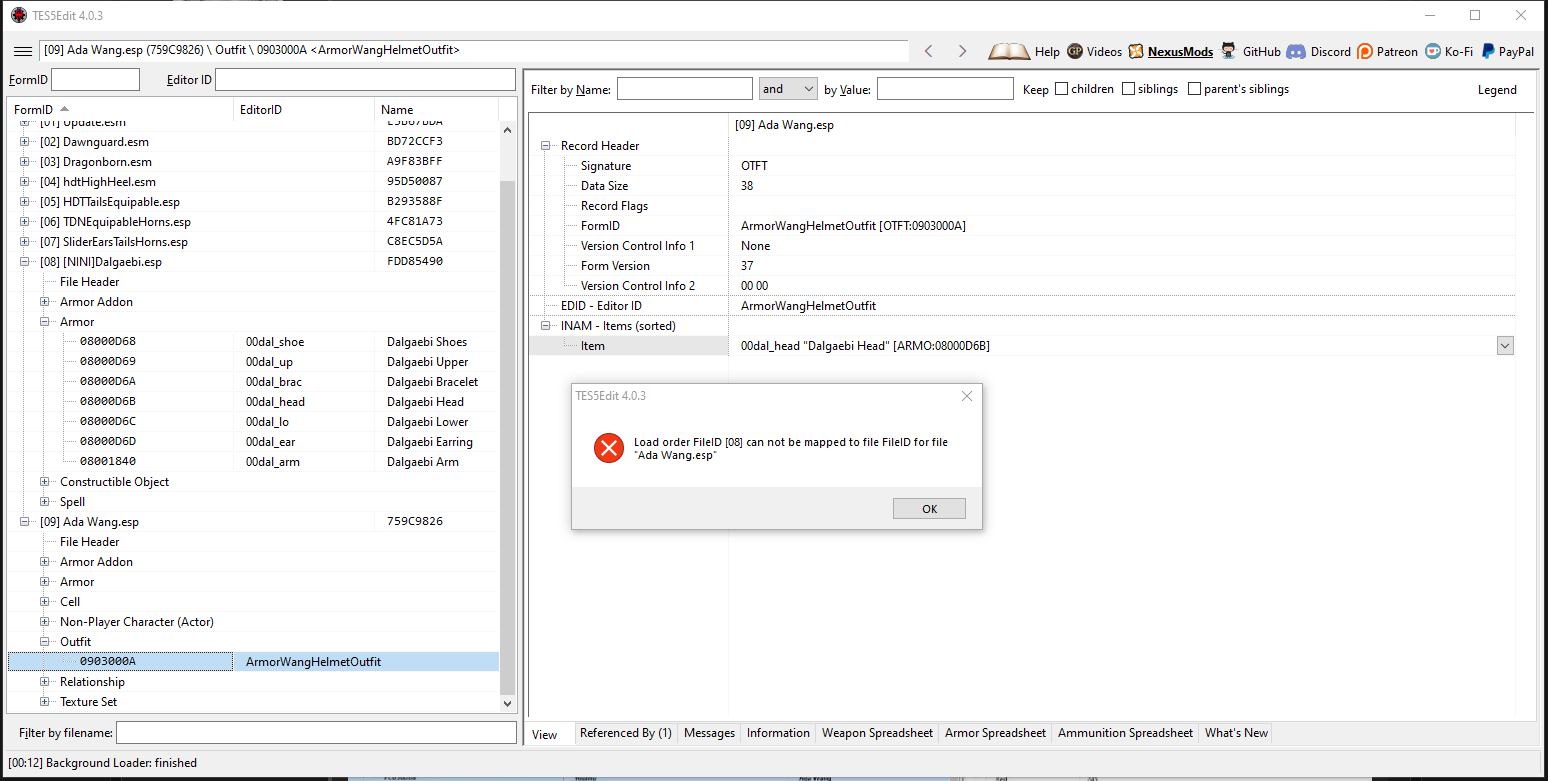The height and width of the screenshot is (781, 1548).
Task: Sort by FormID column header
Action: point(120,110)
